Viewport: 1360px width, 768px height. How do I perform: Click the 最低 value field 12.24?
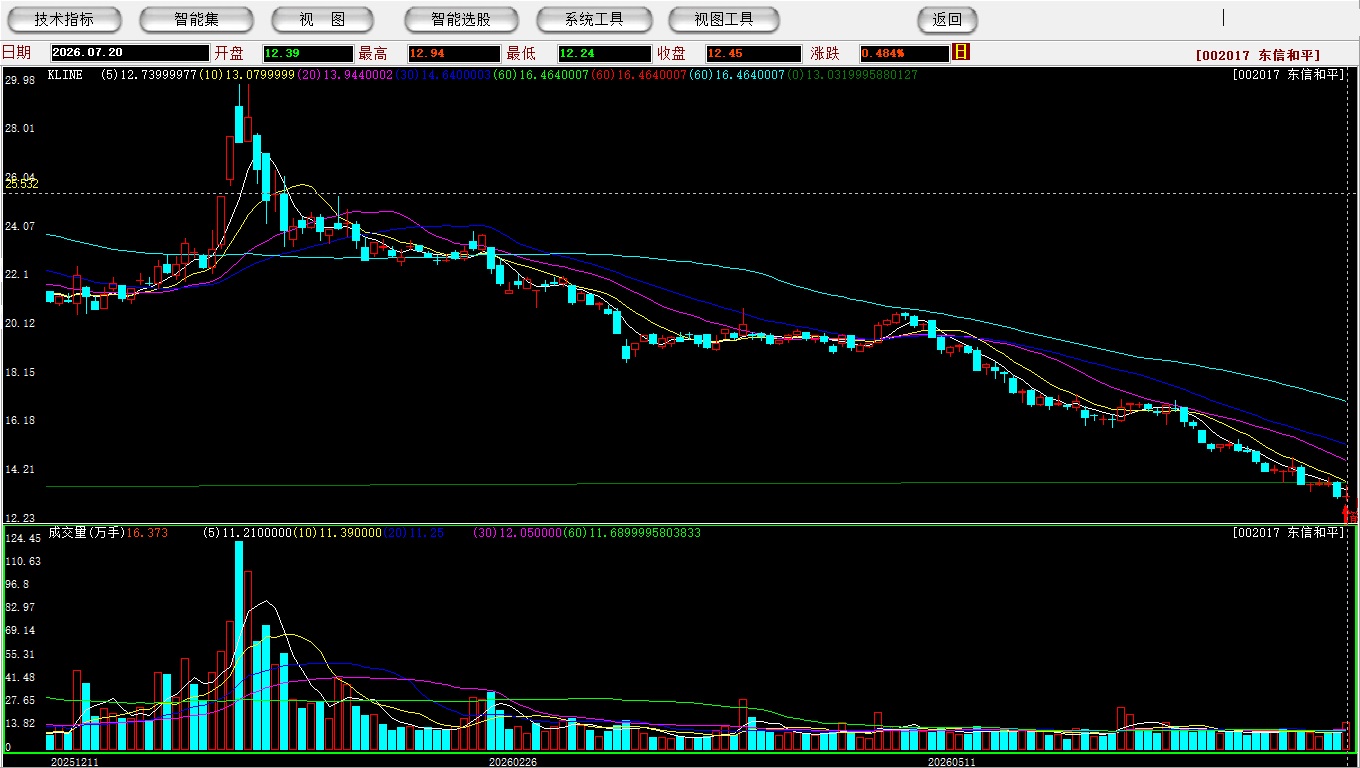click(605, 53)
